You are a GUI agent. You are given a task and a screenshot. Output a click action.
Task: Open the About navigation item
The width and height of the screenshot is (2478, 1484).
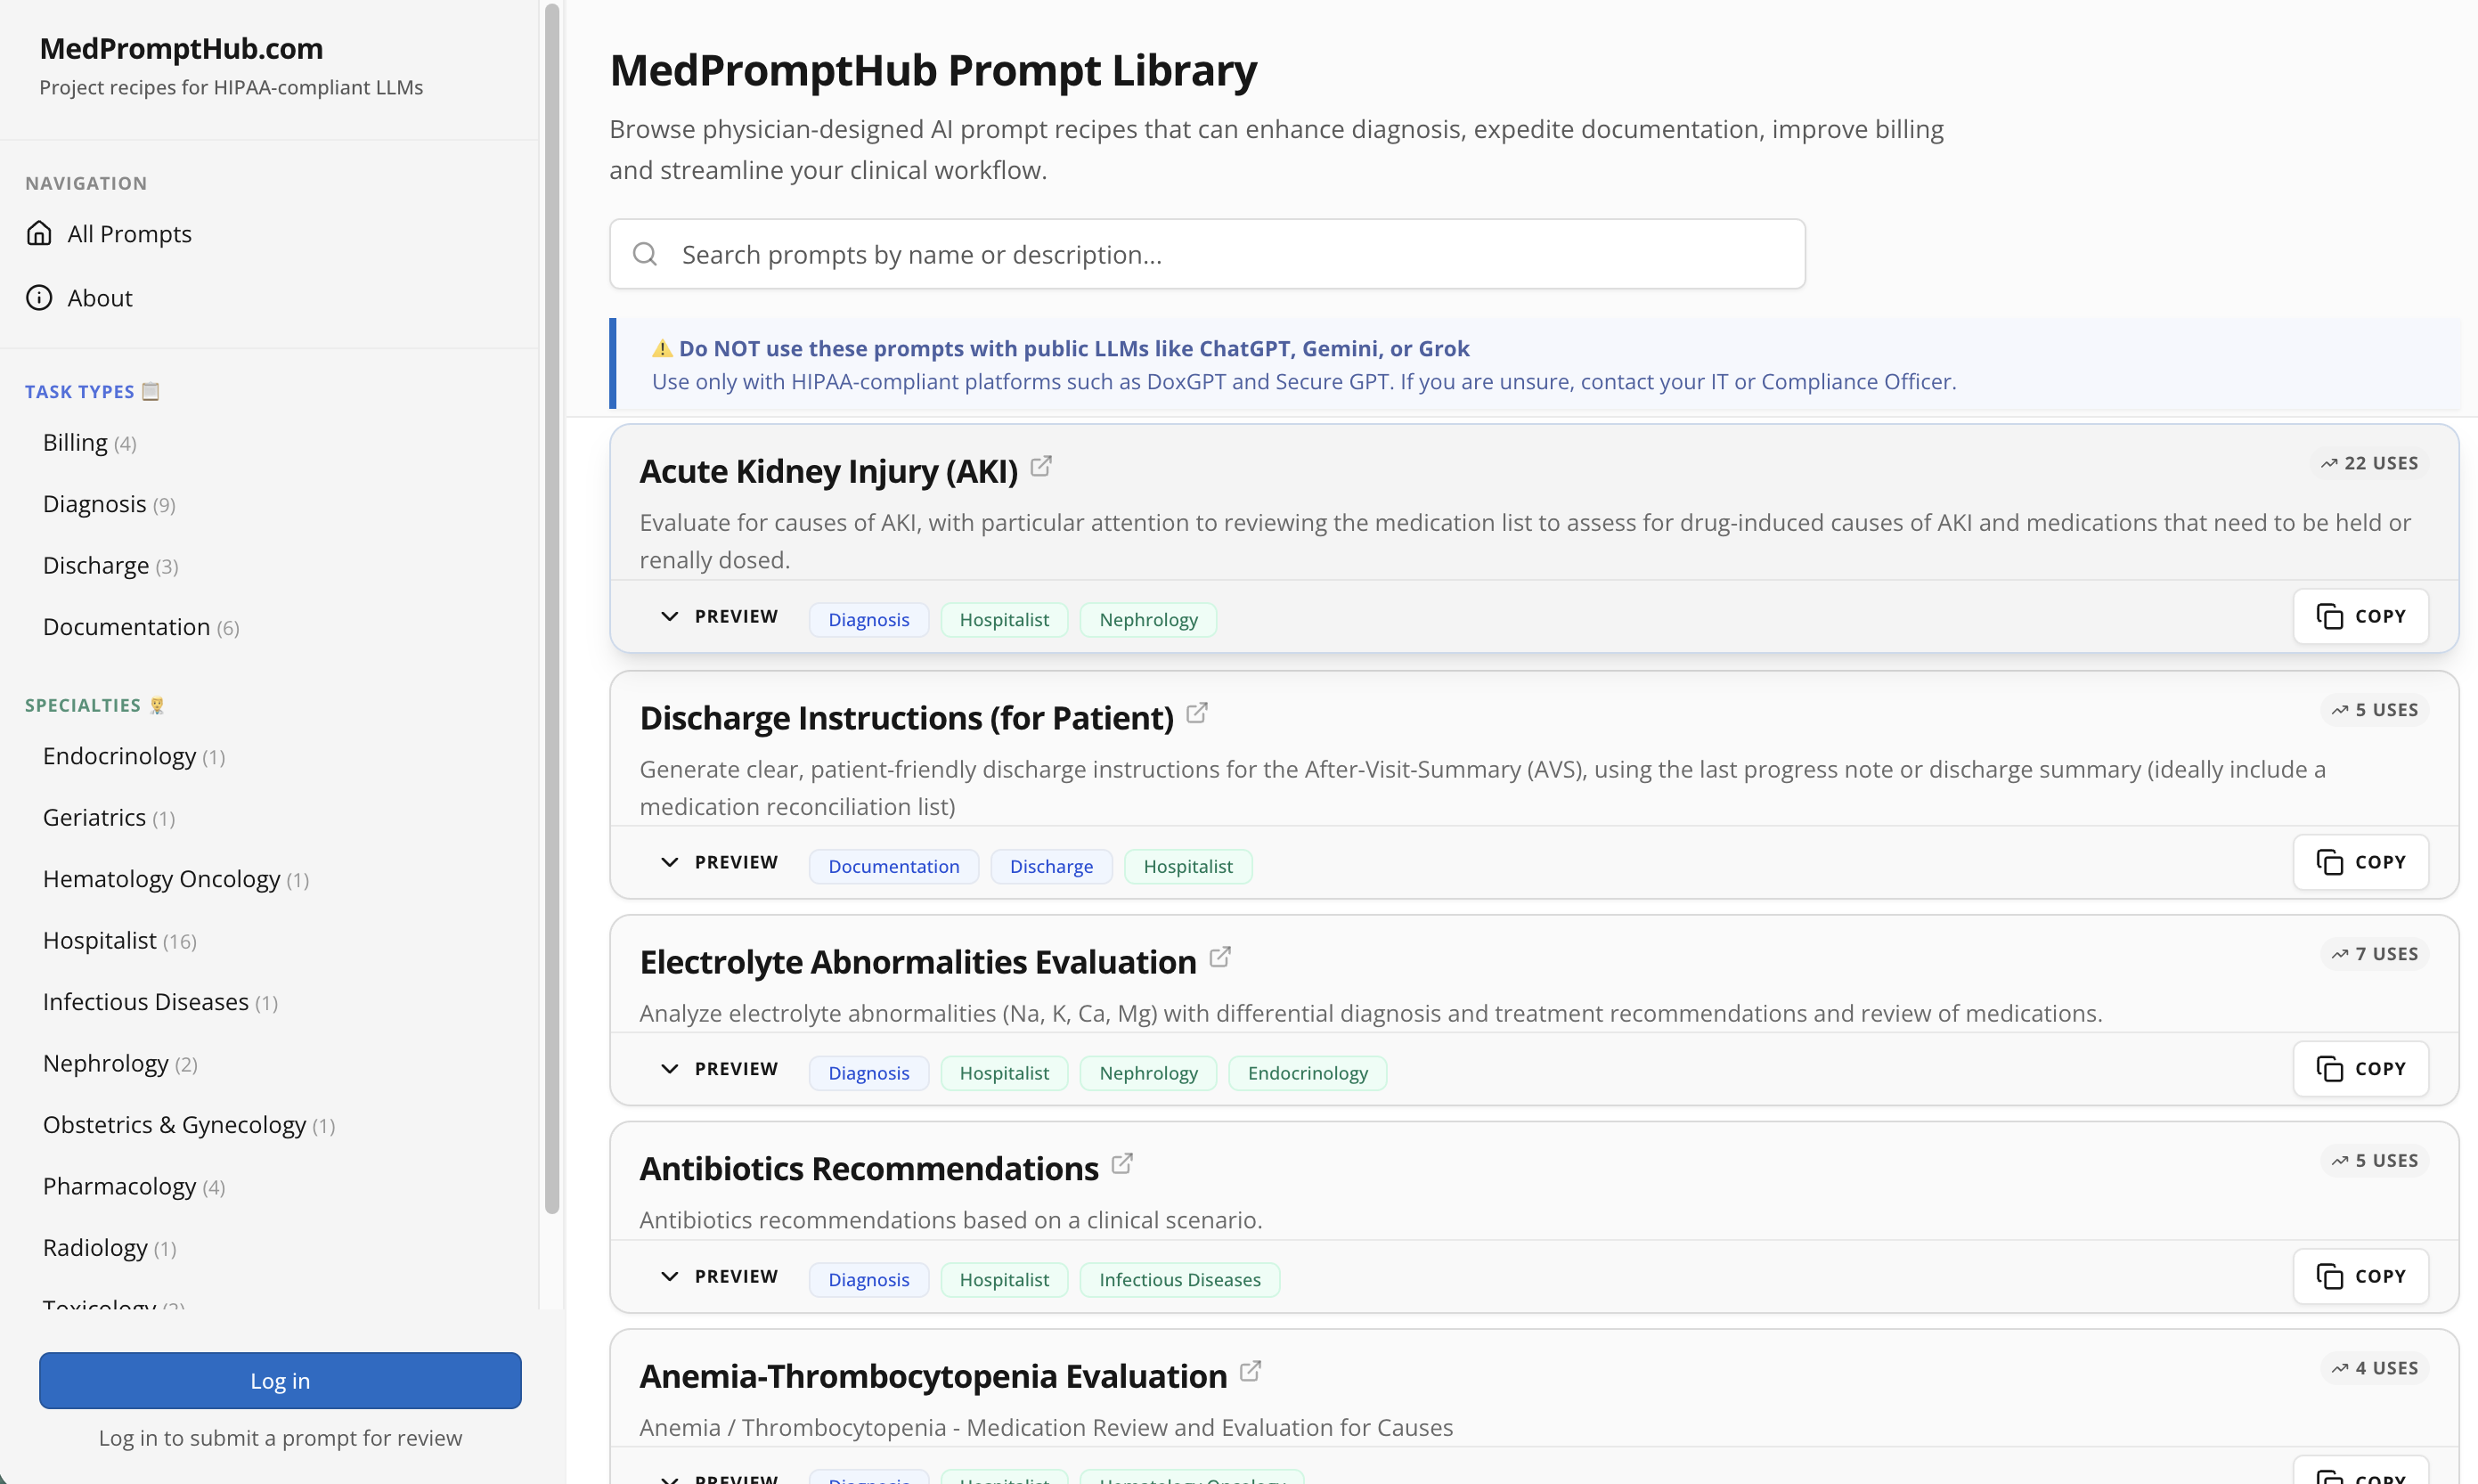coord(99,297)
